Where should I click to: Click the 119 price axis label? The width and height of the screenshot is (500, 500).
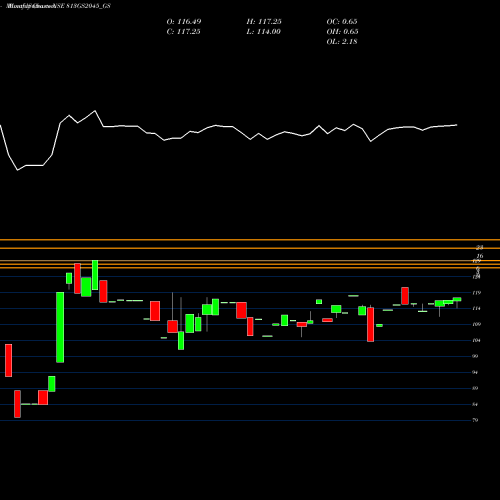[477, 293]
